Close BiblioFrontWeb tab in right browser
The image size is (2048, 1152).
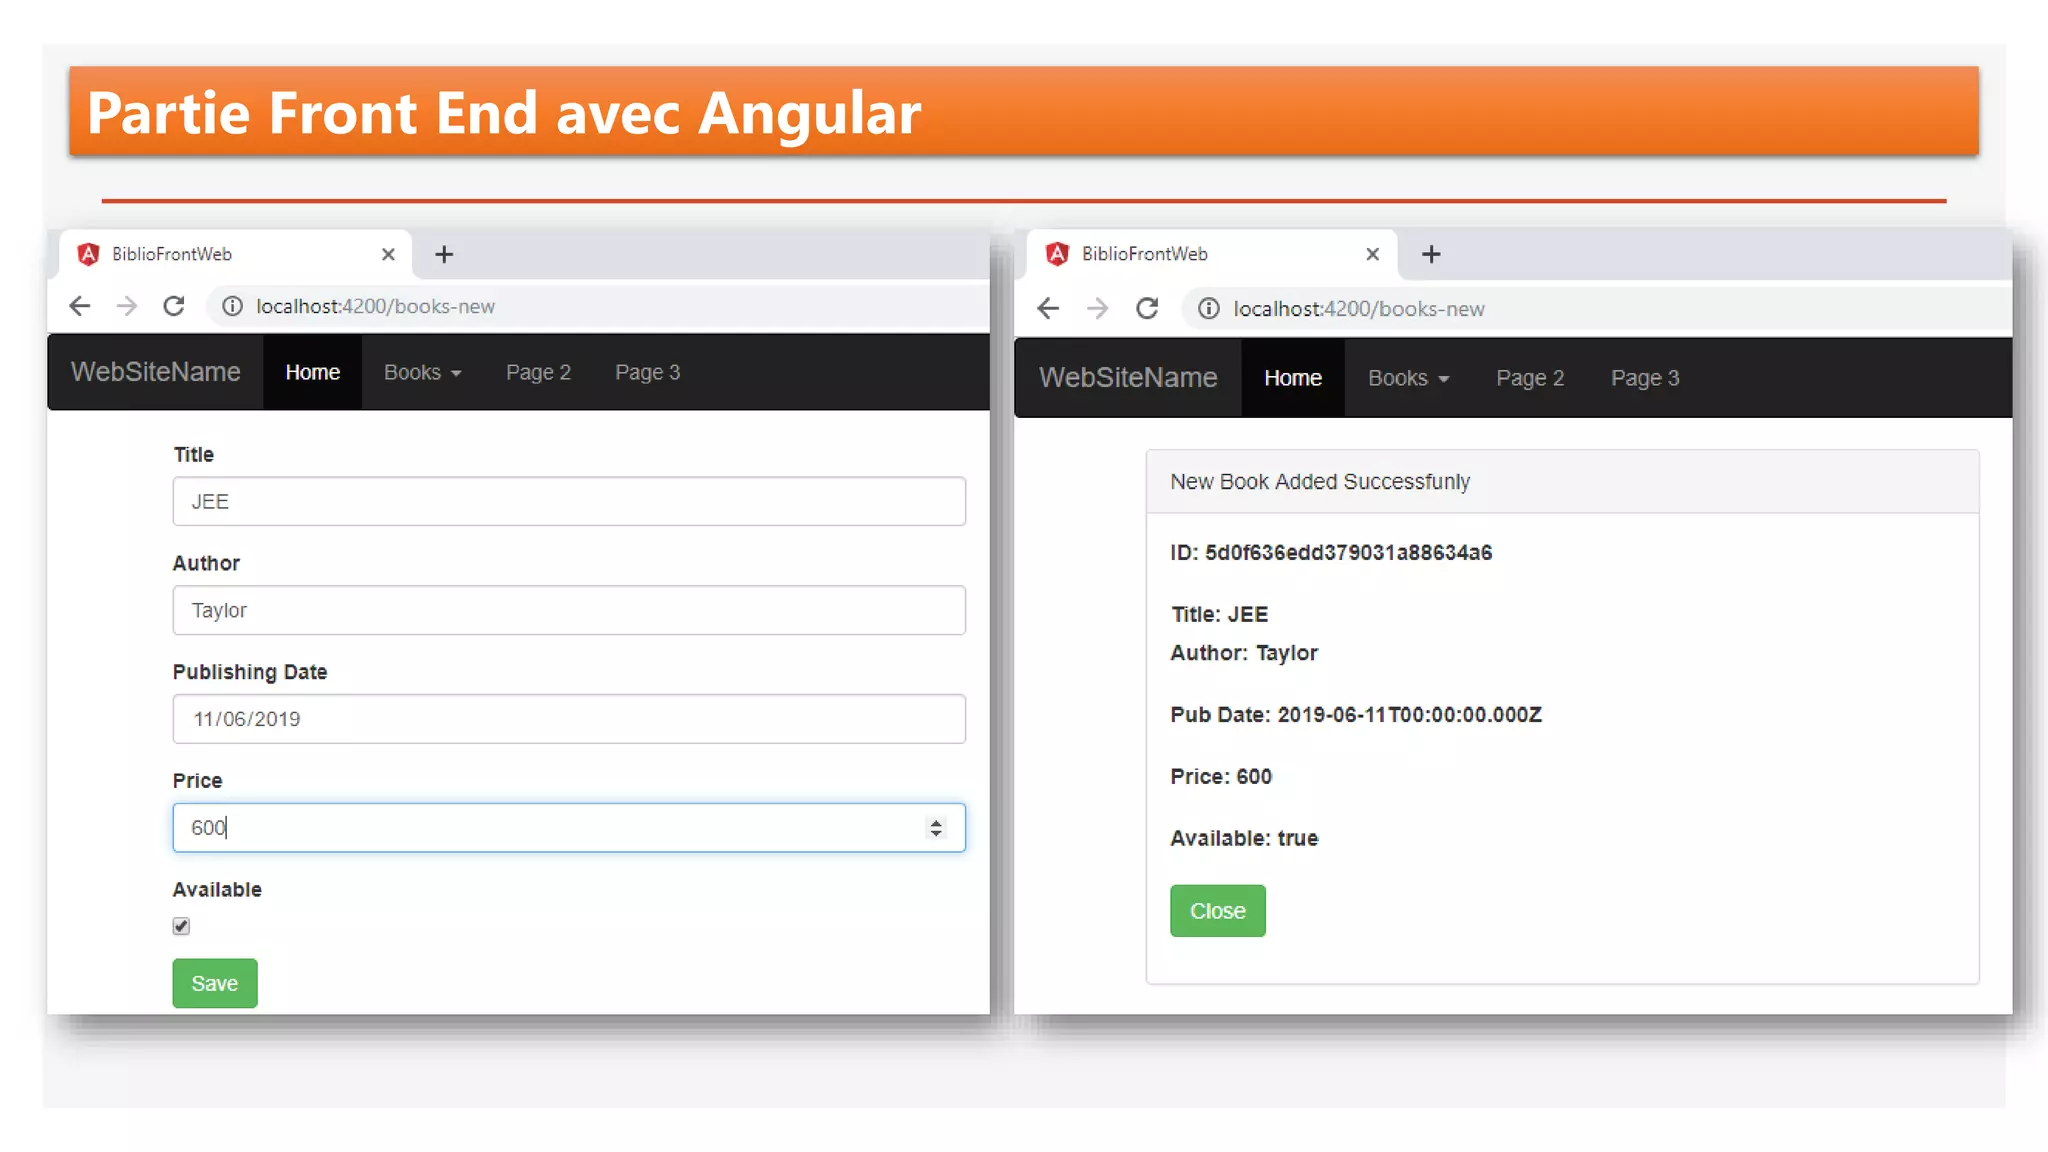1372,254
